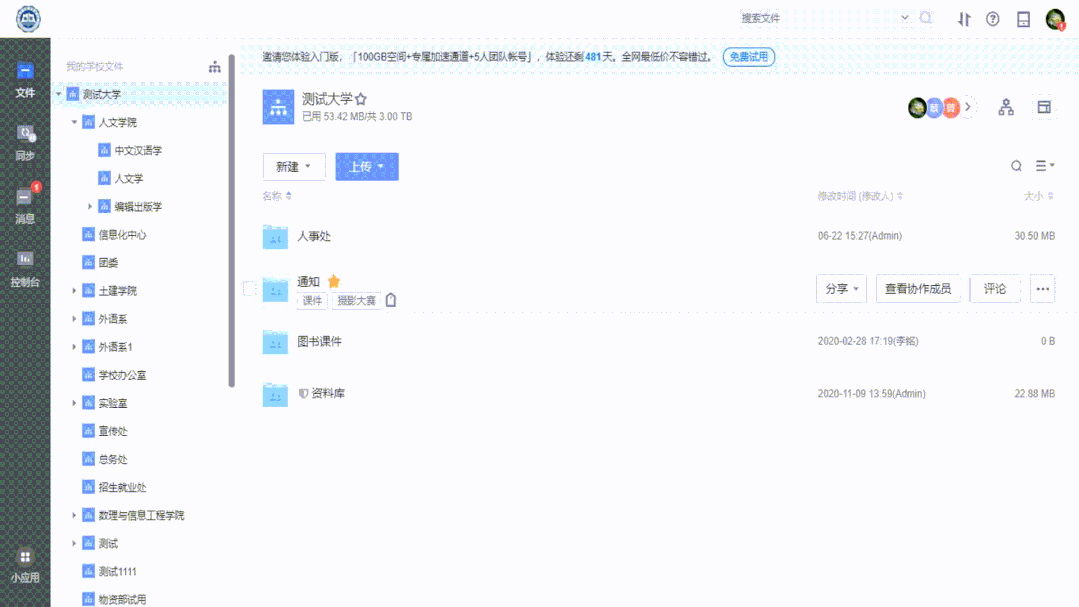Open the Files section in sidebar

(x=25, y=80)
